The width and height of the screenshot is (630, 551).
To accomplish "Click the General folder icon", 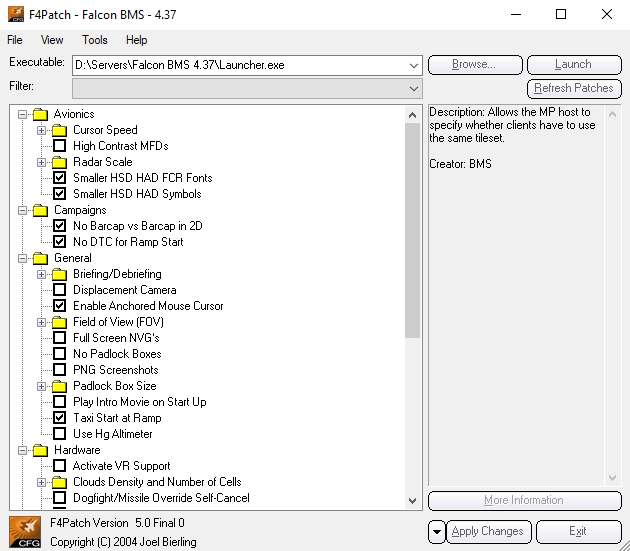I will (x=40, y=258).
